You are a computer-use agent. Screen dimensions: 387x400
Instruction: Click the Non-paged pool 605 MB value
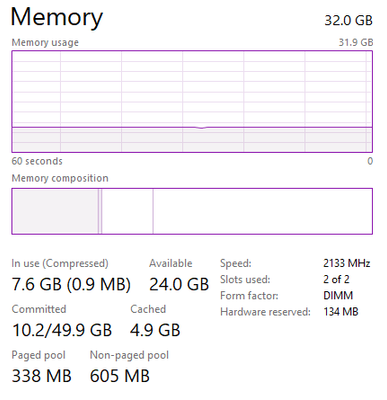coord(120,376)
